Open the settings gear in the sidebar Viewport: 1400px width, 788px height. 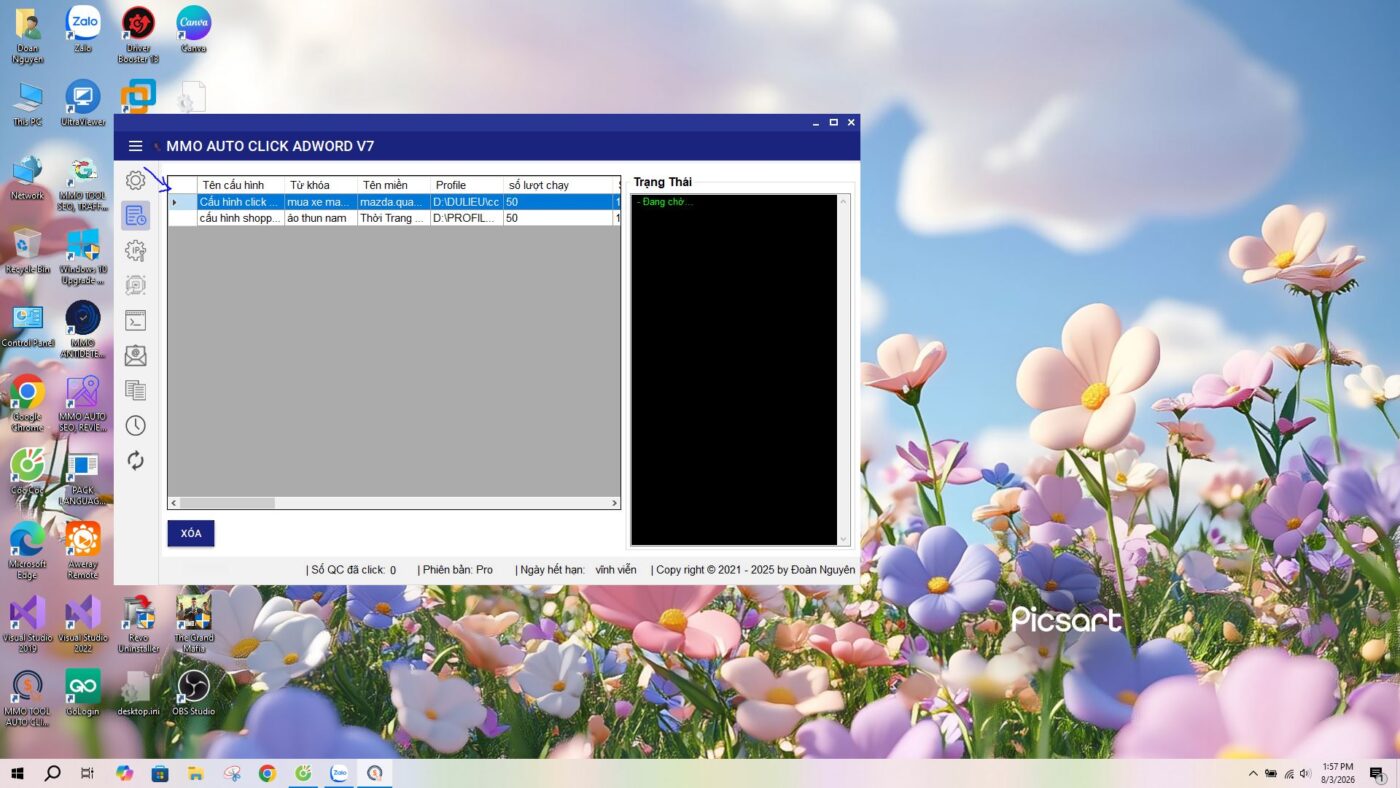135,181
